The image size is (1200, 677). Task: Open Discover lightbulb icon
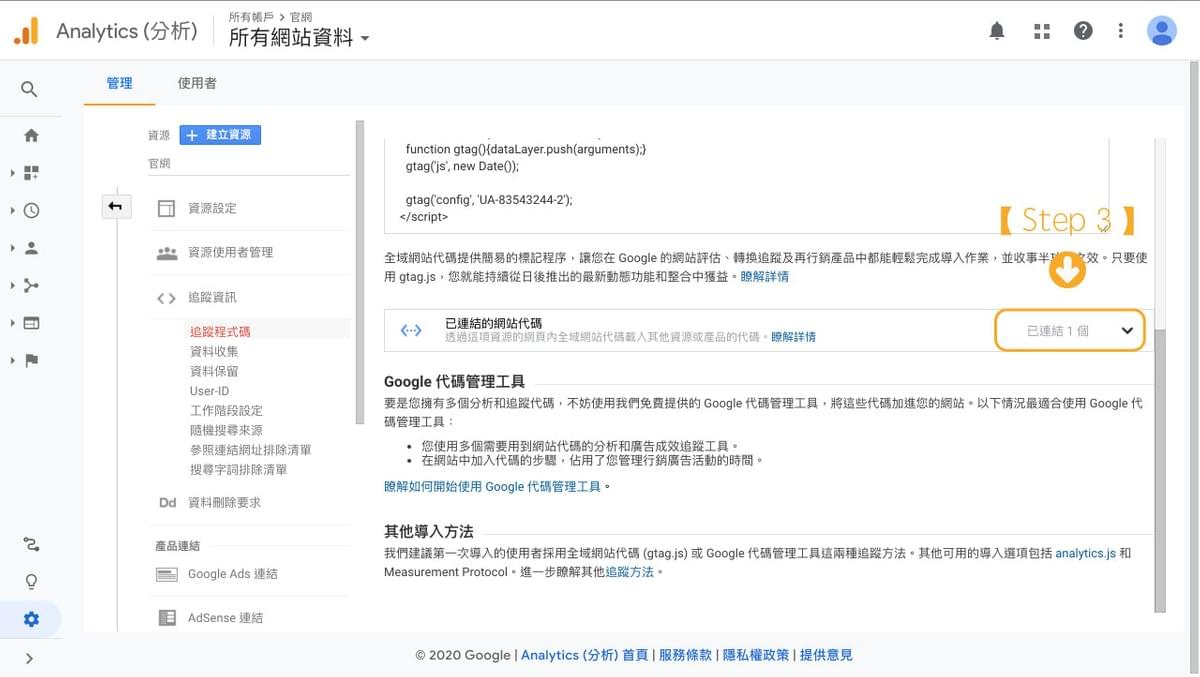(31, 581)
